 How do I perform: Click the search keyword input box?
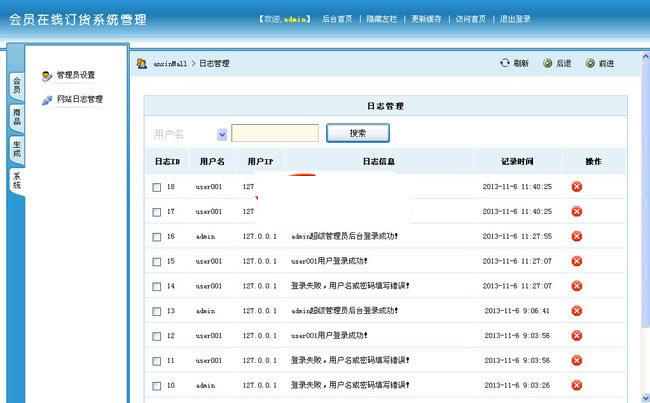[x=275, y=133]
